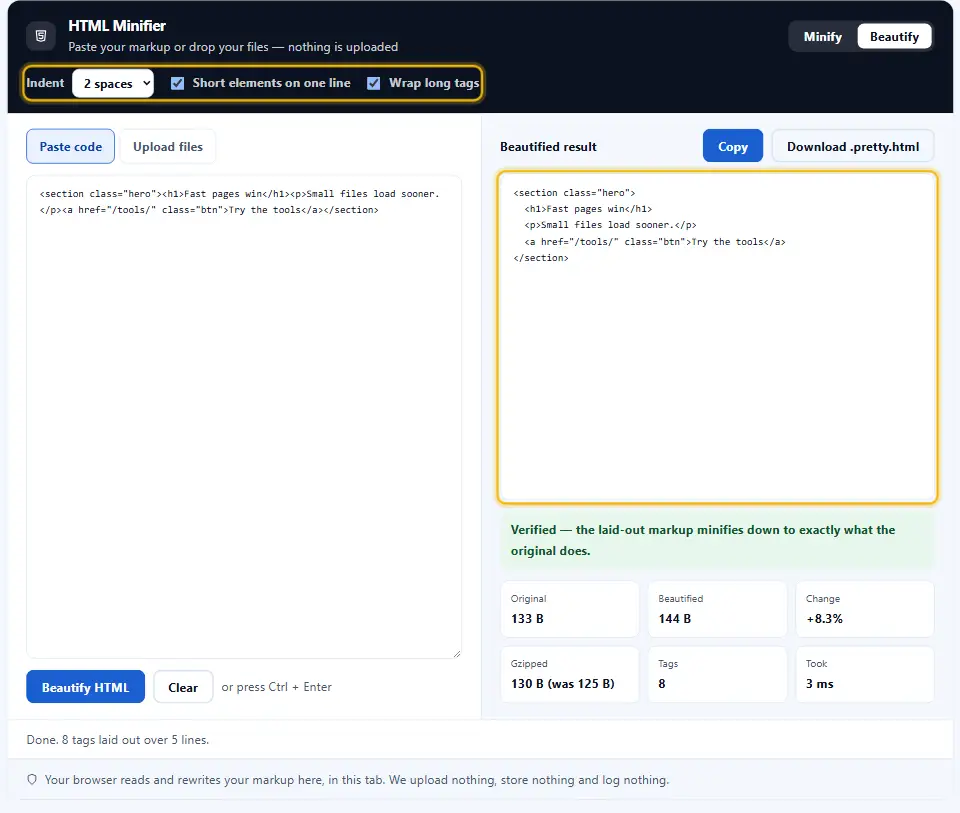Click the <h1>Fast pages win</h1> result line
The height and width of the screenshot is (813, 960).
click(x=588, y=209)
